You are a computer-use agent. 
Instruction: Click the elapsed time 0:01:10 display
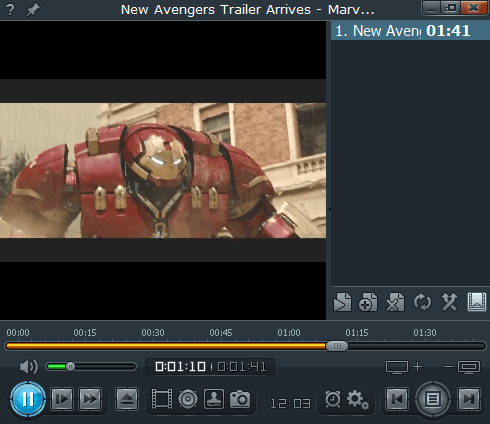180,367
